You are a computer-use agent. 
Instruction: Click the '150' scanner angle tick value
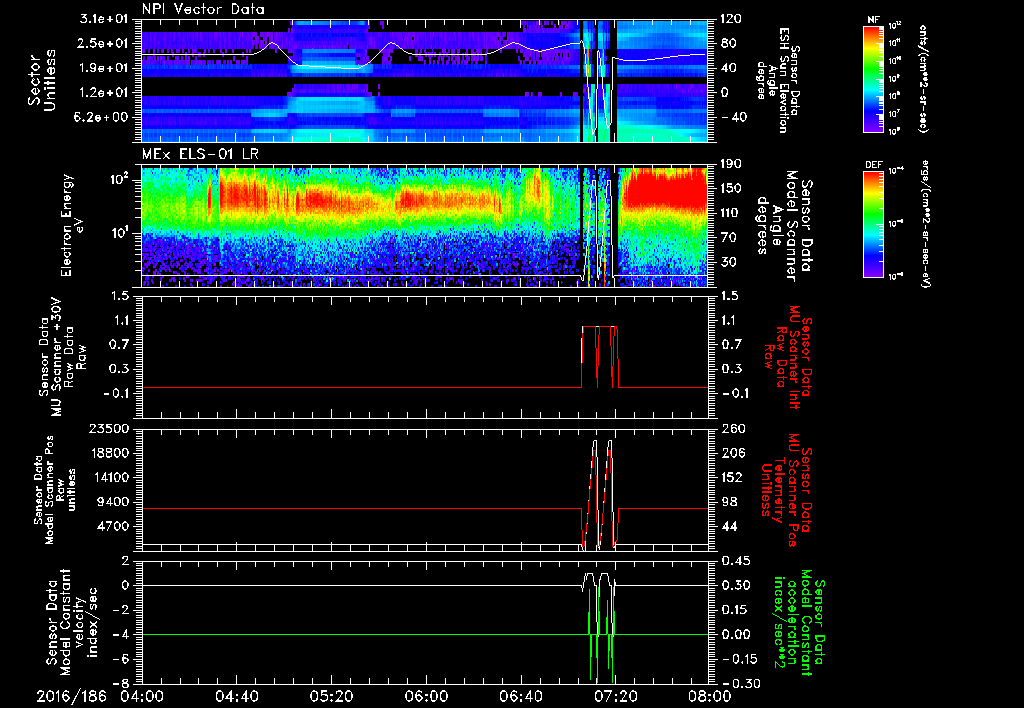pyautogui.click(x=730, y=189)
